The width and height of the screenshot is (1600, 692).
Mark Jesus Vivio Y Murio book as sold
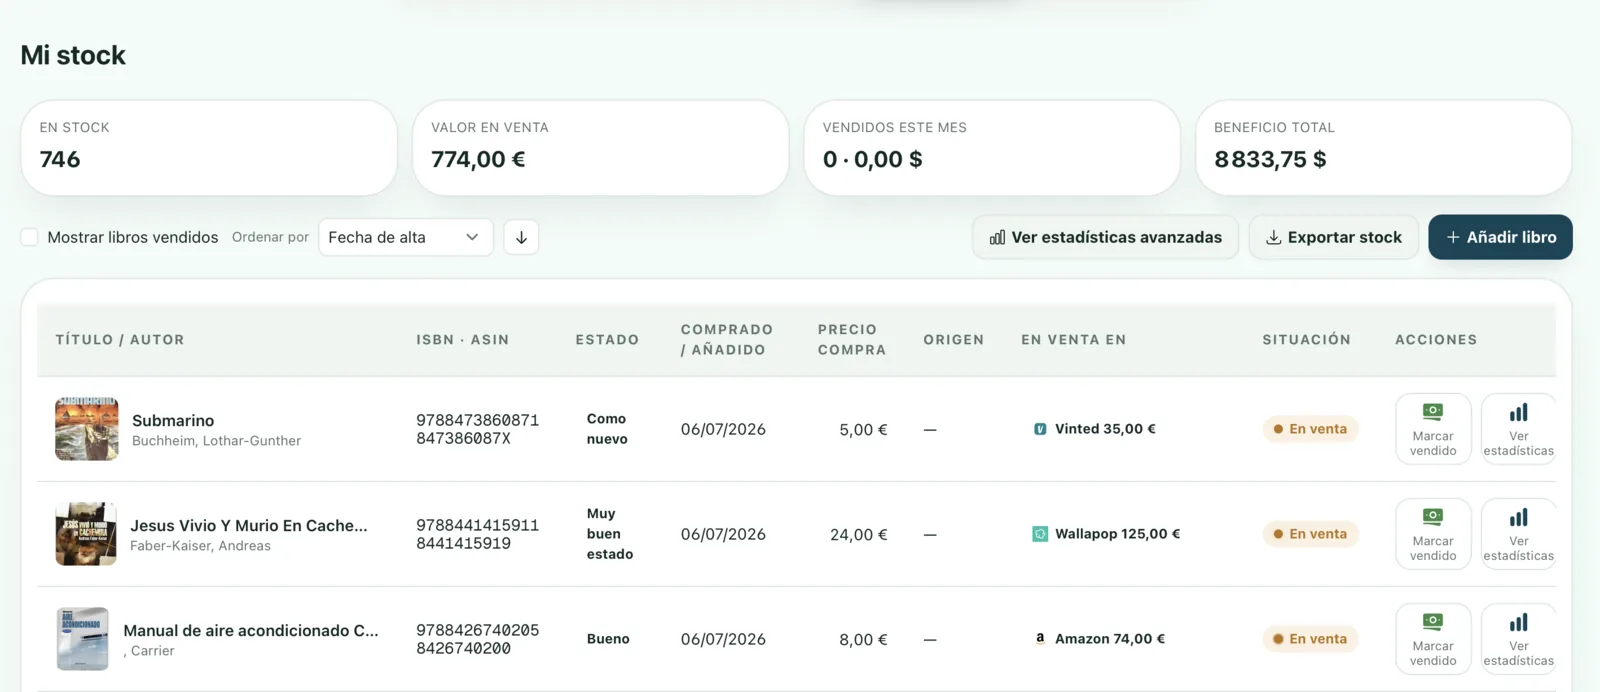(x=1433, y=534)
